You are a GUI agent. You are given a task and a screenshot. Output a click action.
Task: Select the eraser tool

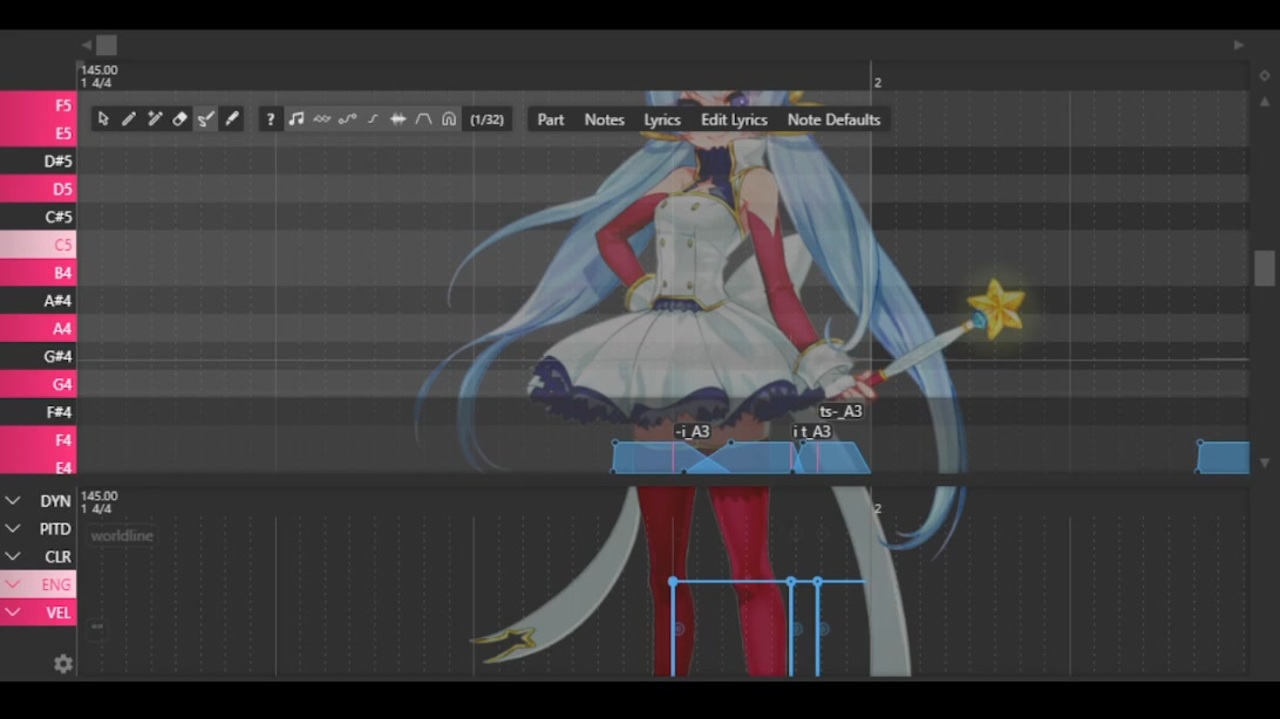click(x=180, y=119)
